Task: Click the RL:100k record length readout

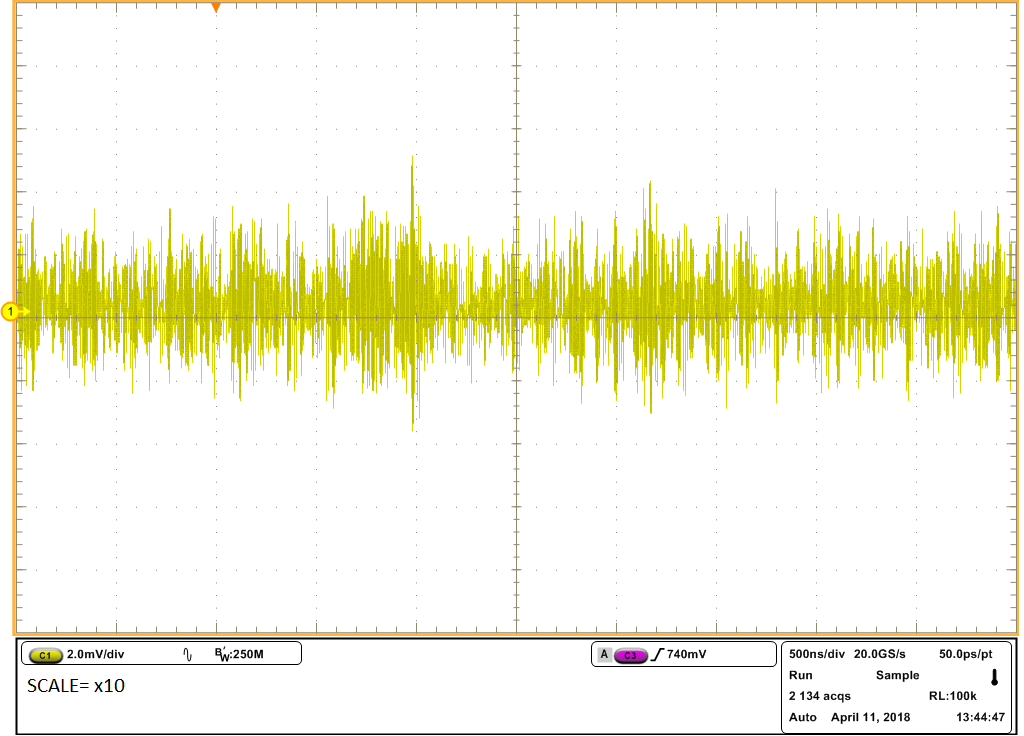Action: 952,696
